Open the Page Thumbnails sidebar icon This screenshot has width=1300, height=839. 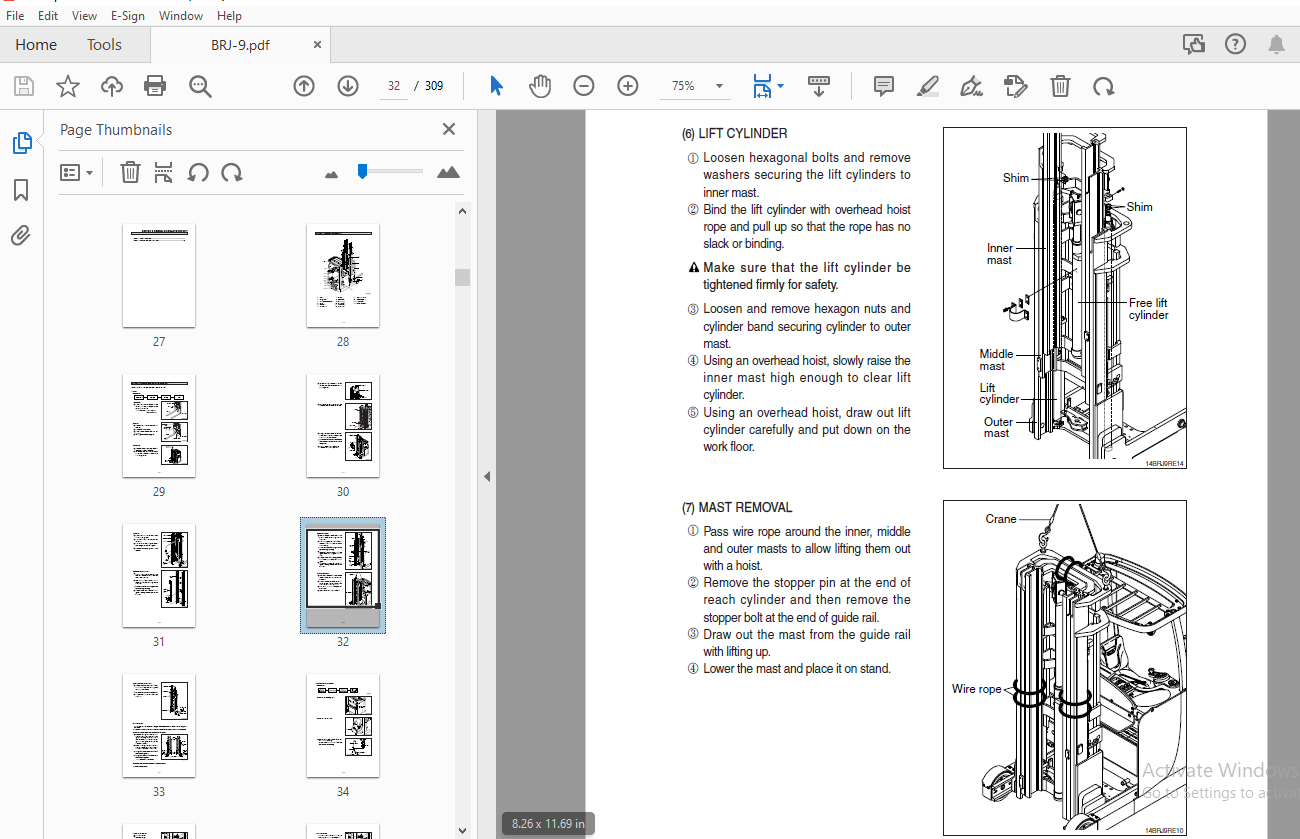click(22, 143)
